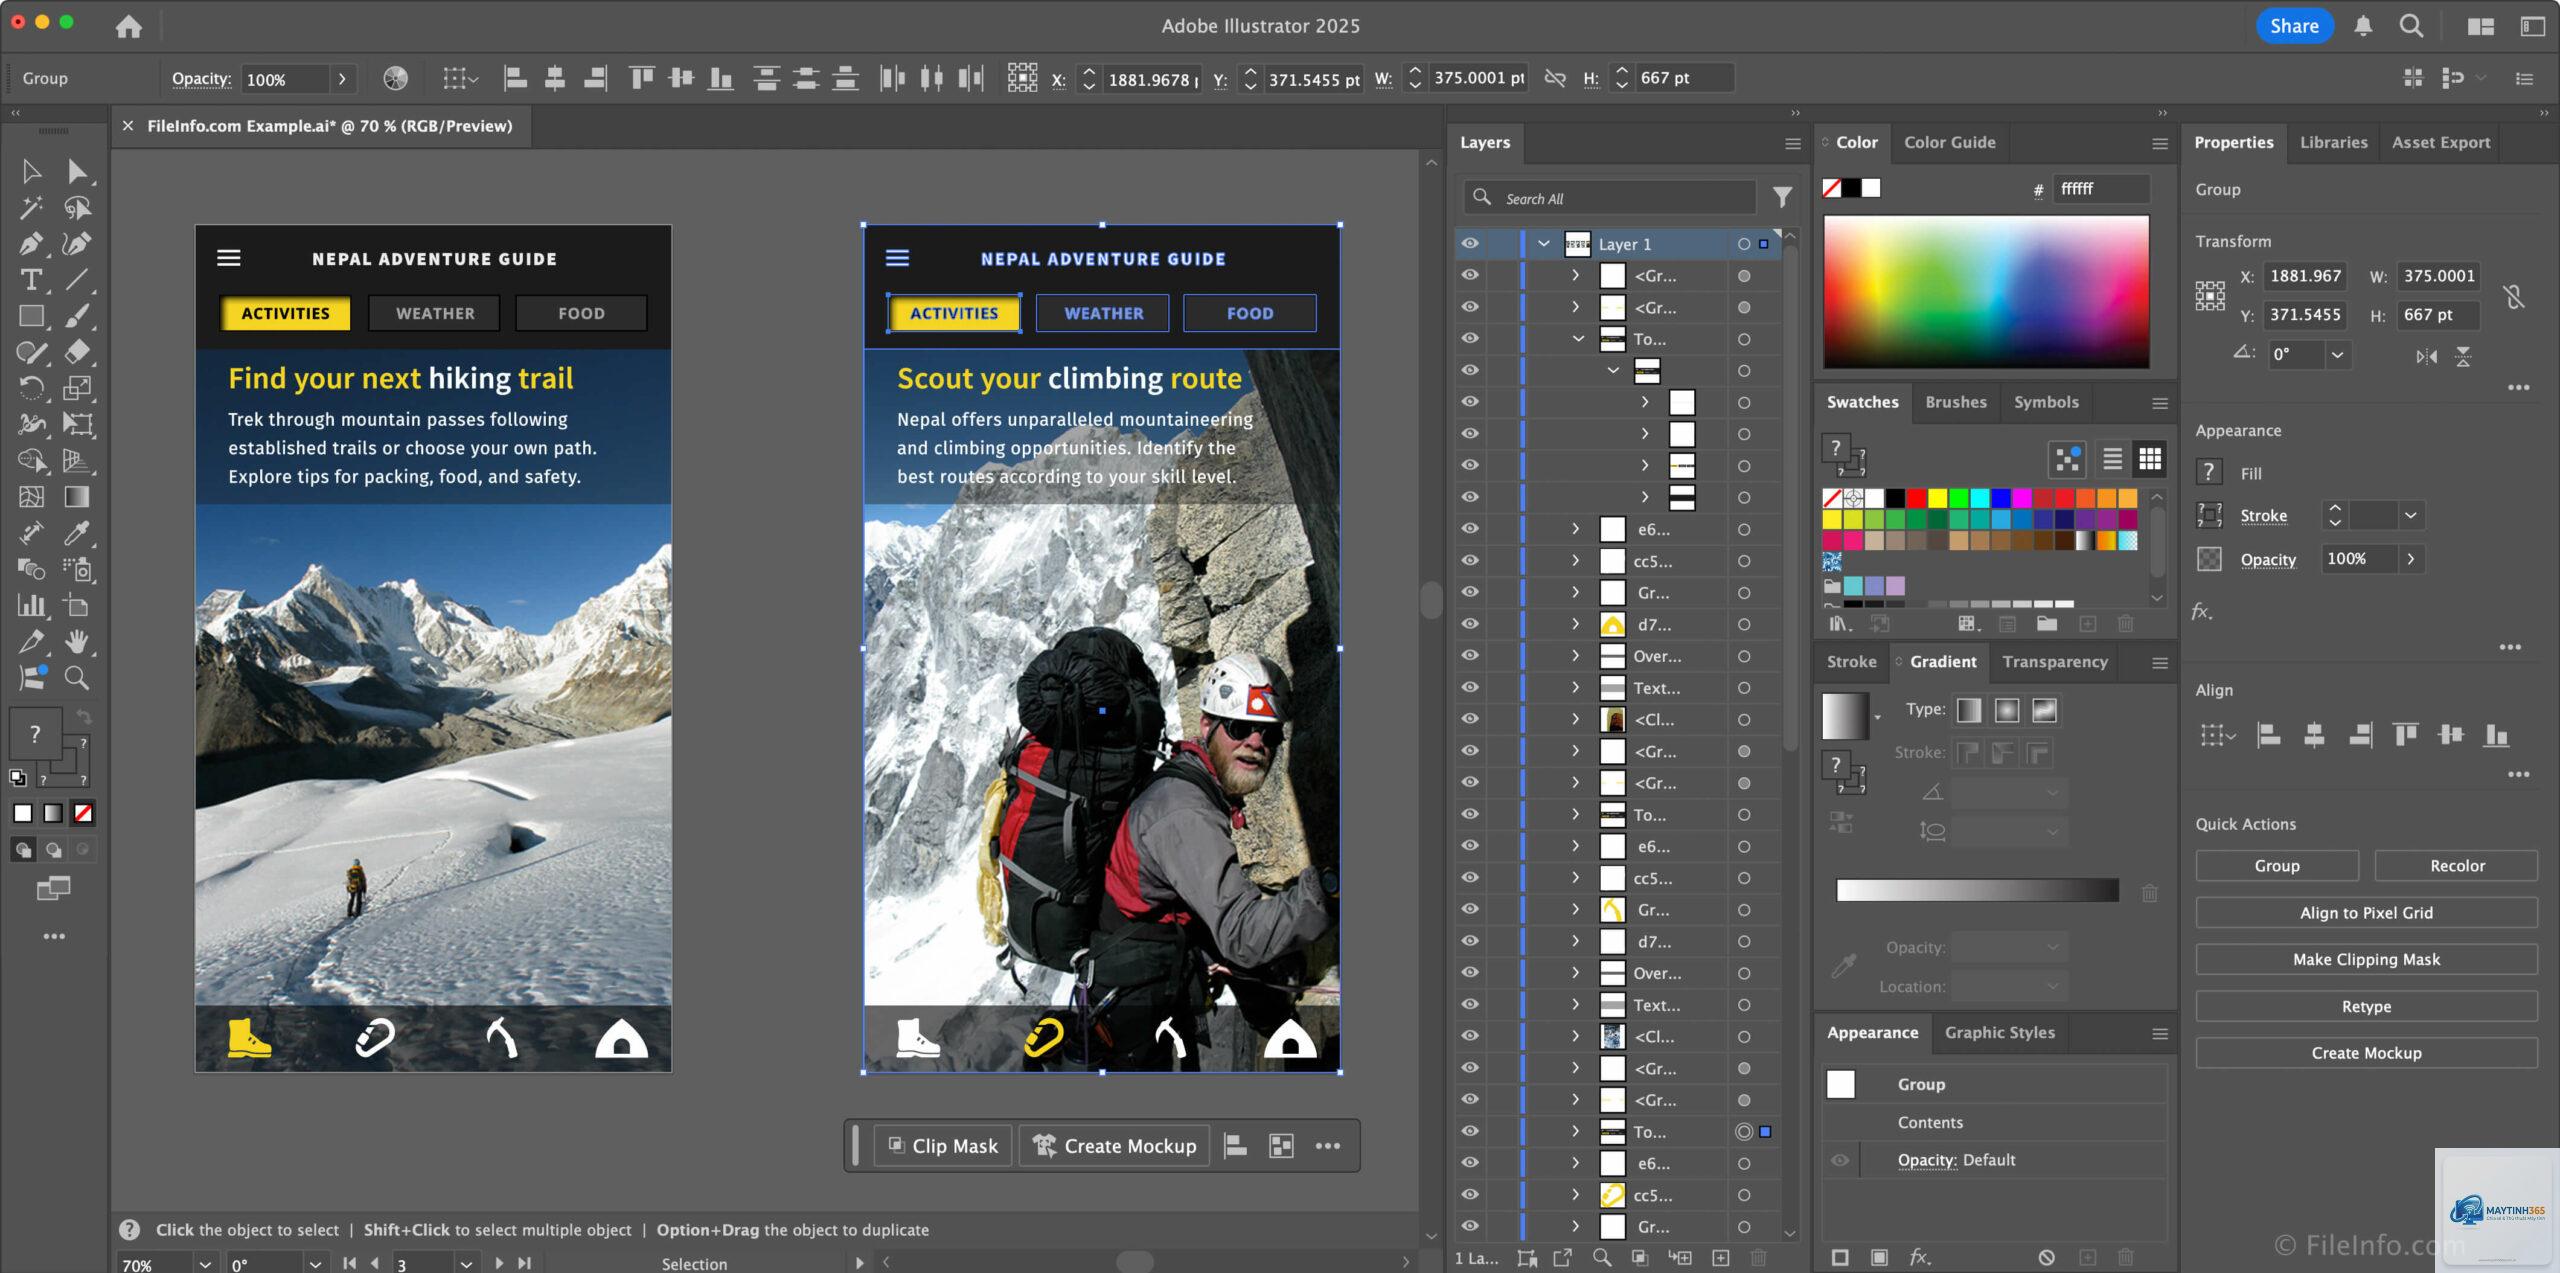Hide the first d7... sublayer with yellow thumbnail

pyautogui.click(x=1470, y=624)
